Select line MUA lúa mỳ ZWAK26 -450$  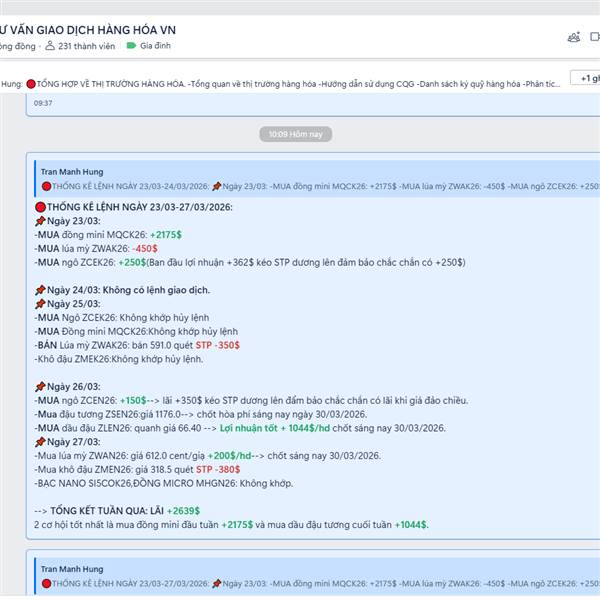coord(96,248)
